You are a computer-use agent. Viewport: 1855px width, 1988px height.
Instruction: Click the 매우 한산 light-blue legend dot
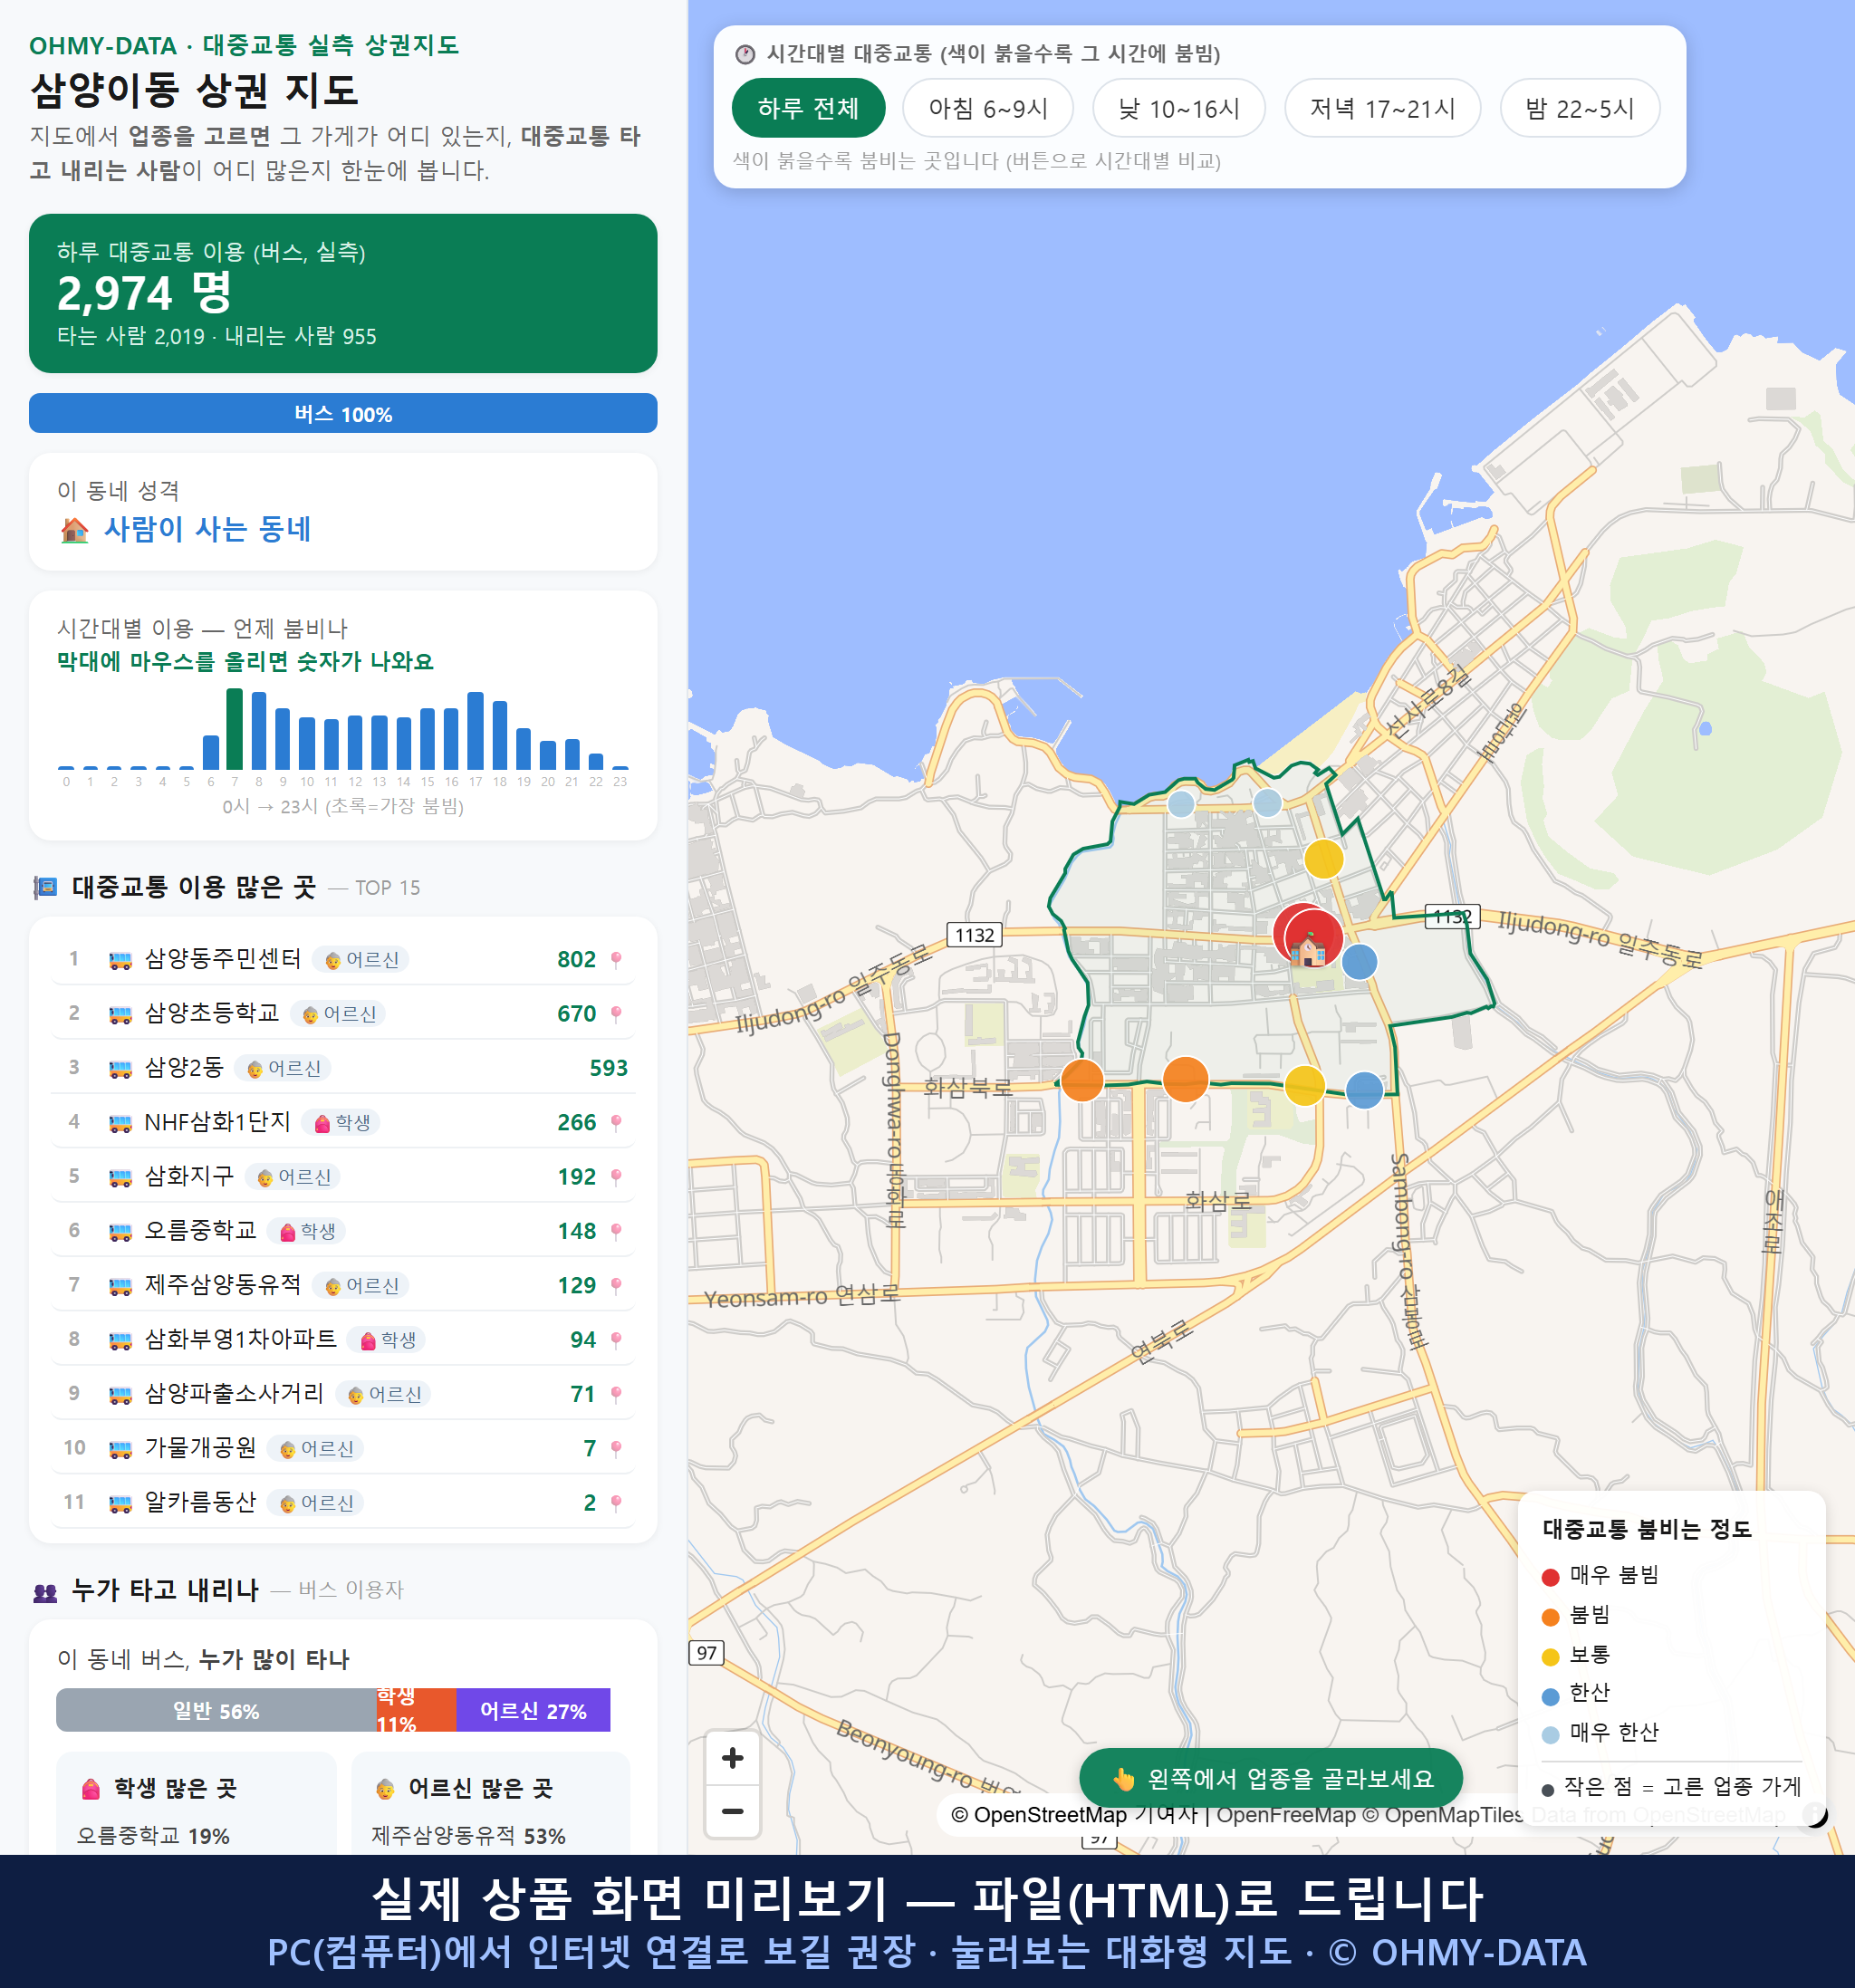click(1551, 1735)
